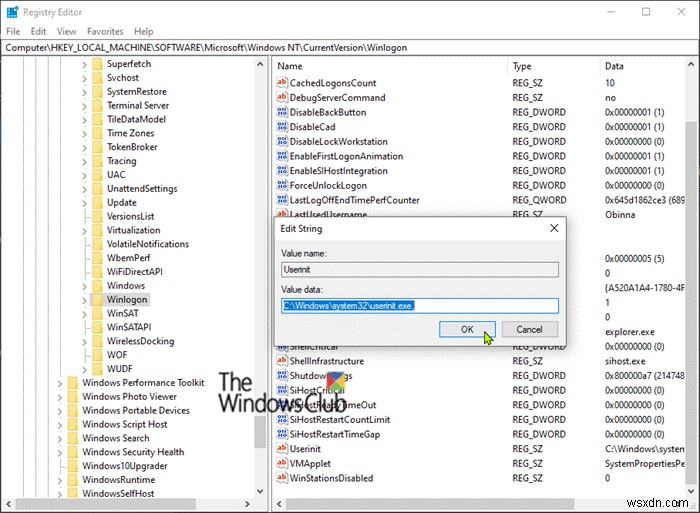Click the tree pane scroll down arrow
The image size is (700, 513).
click(x=260, y=491)
